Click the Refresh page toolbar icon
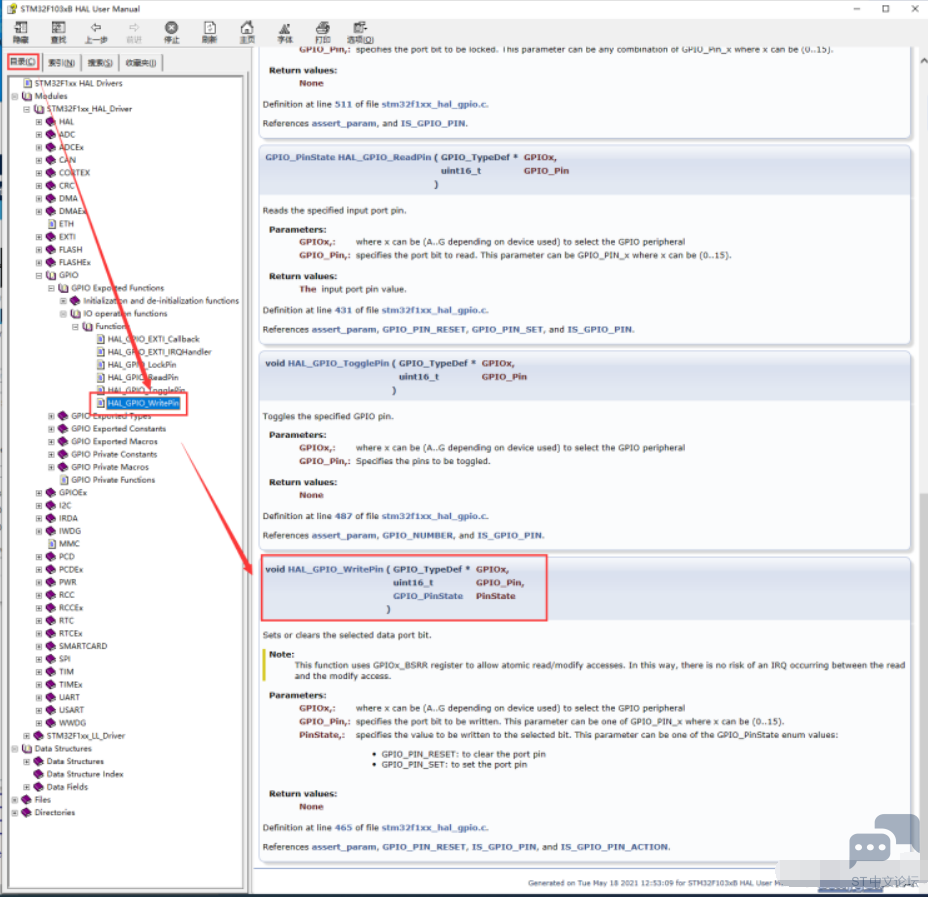Screen dimensions: 928x897 (x=210, y=32)
